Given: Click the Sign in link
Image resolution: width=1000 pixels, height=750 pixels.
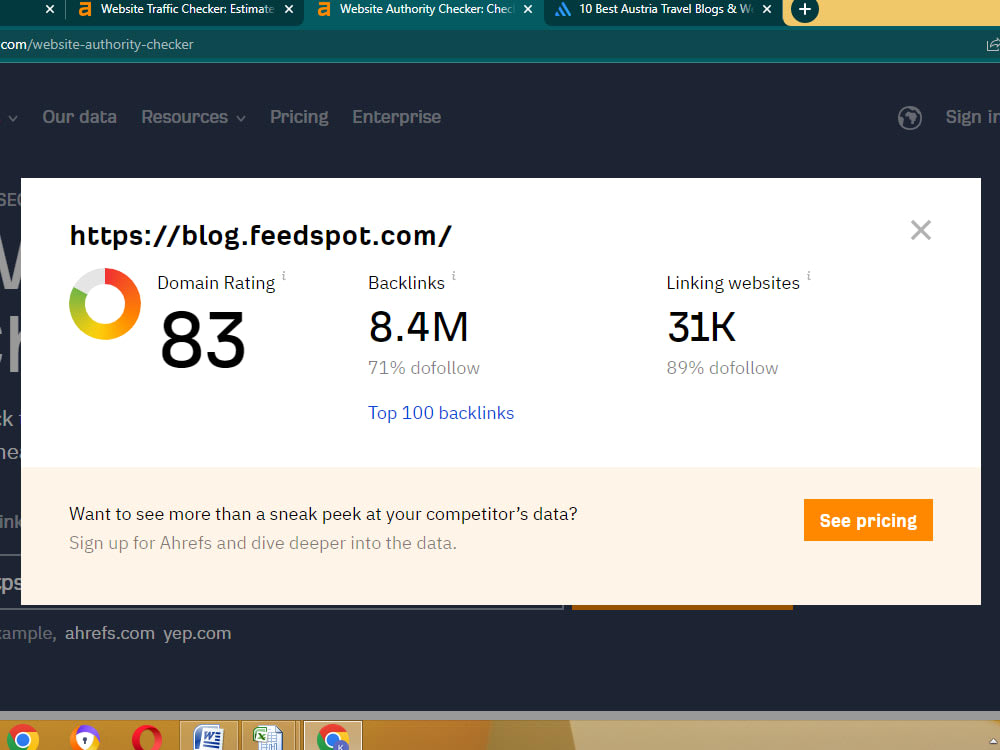Looking at the screenshot, I should point(973,117).
